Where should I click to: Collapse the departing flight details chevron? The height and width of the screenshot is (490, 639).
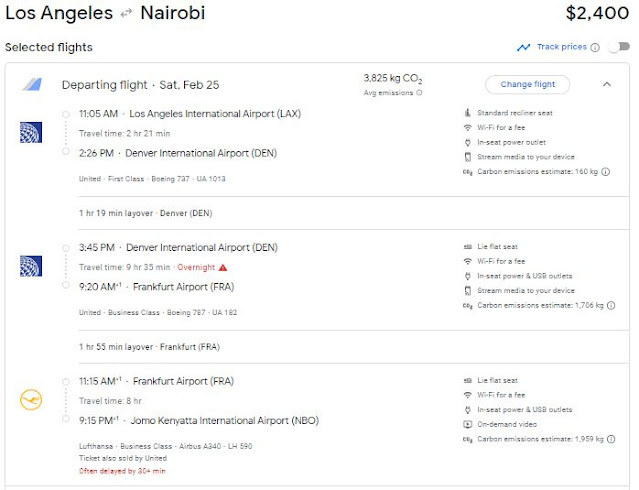pos(606,84)
